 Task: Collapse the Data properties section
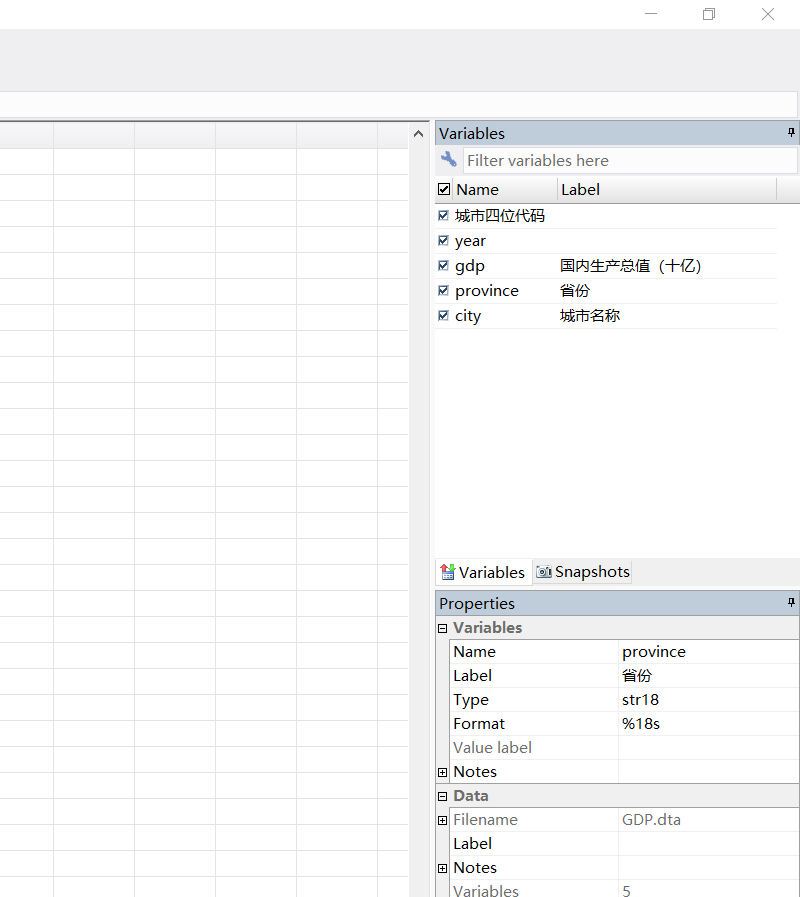pos(443,796)
